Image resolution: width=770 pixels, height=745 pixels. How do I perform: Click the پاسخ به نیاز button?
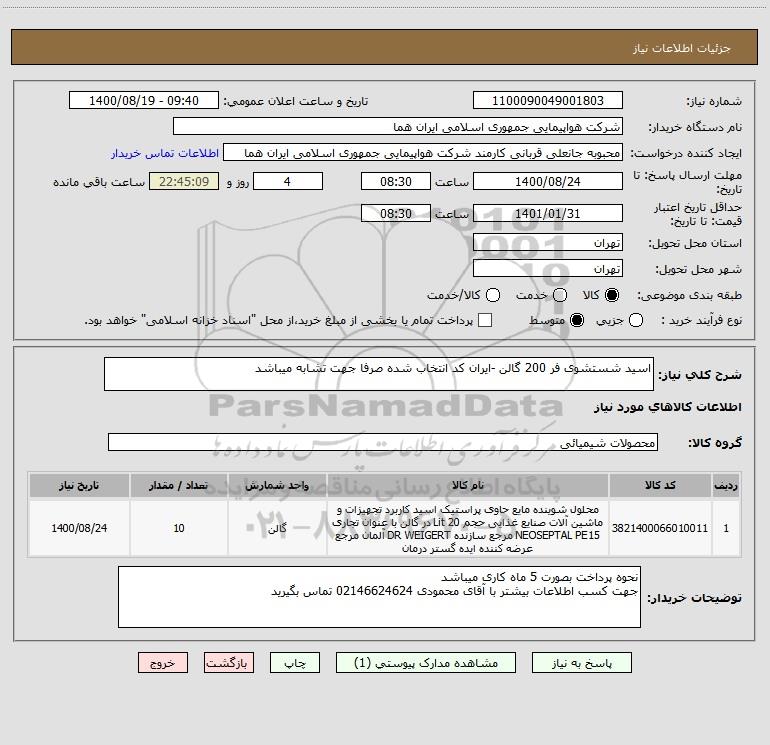point(581,663)
